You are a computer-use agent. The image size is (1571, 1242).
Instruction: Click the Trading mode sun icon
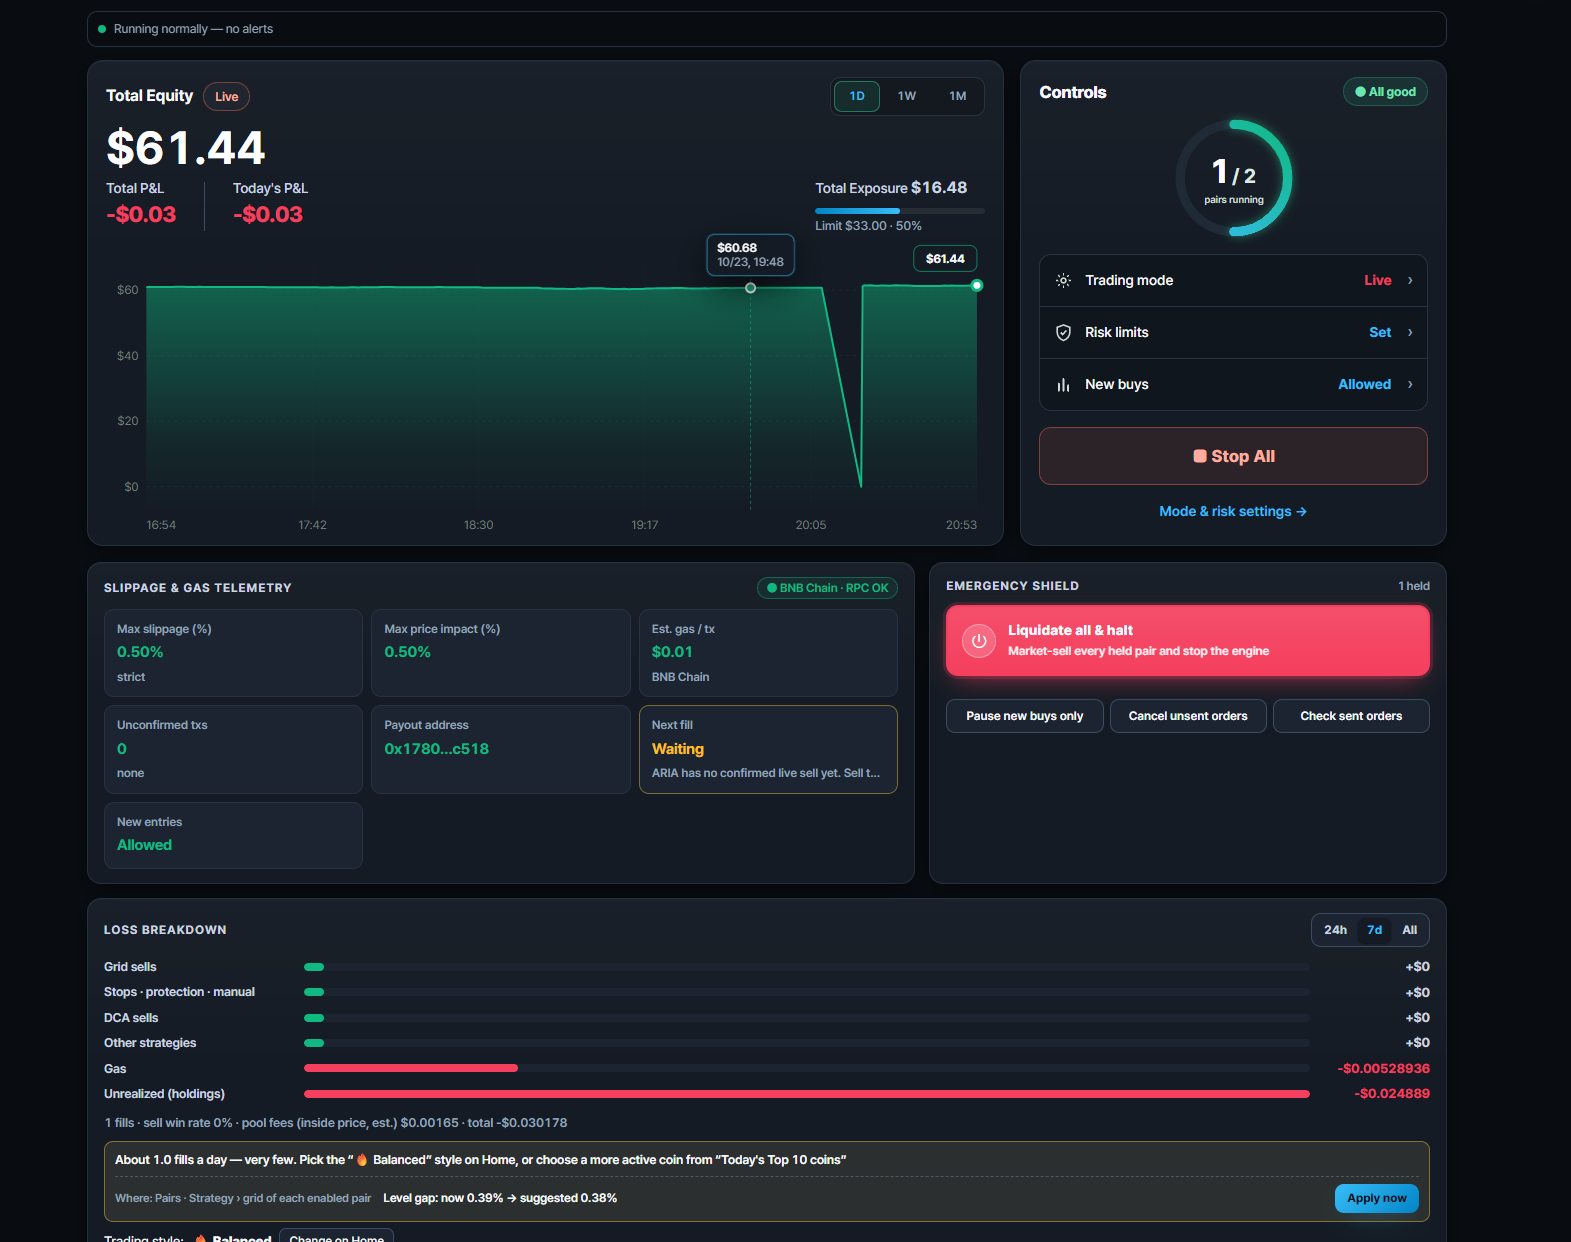1063,280
